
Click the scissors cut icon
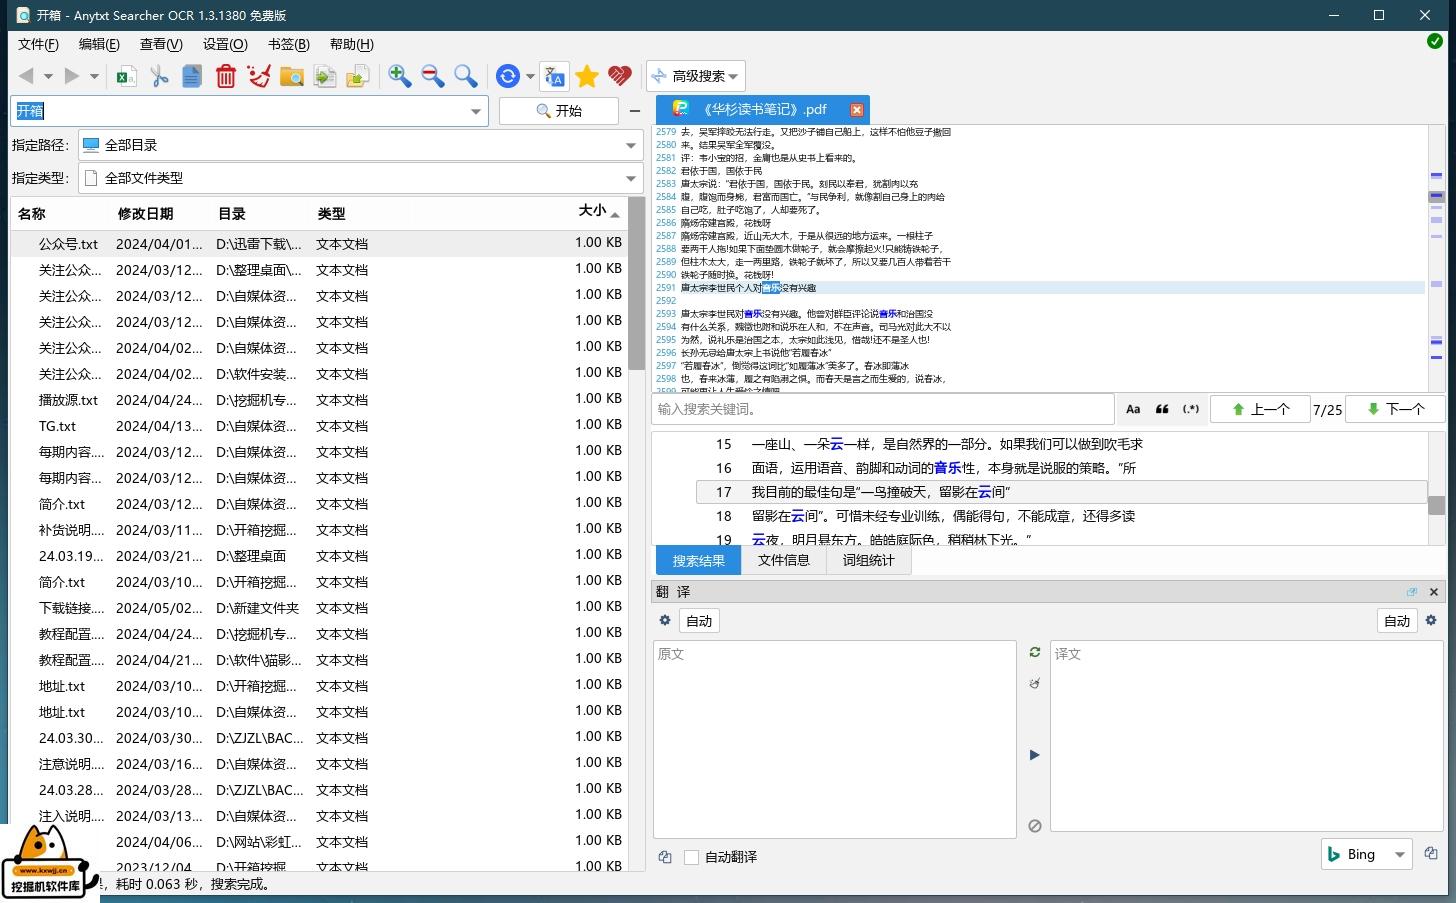pyautogui.click(x=159, y=76)
